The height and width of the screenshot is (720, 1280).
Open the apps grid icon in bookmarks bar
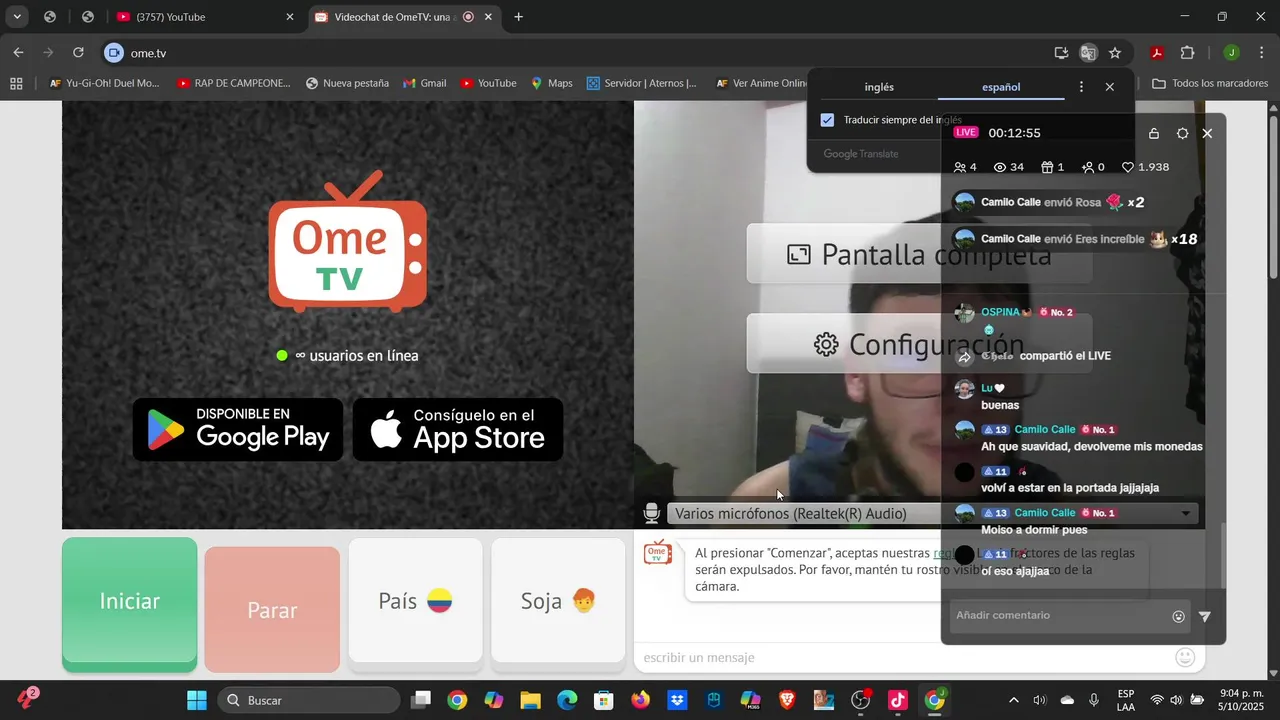click(x=16, y=83)
